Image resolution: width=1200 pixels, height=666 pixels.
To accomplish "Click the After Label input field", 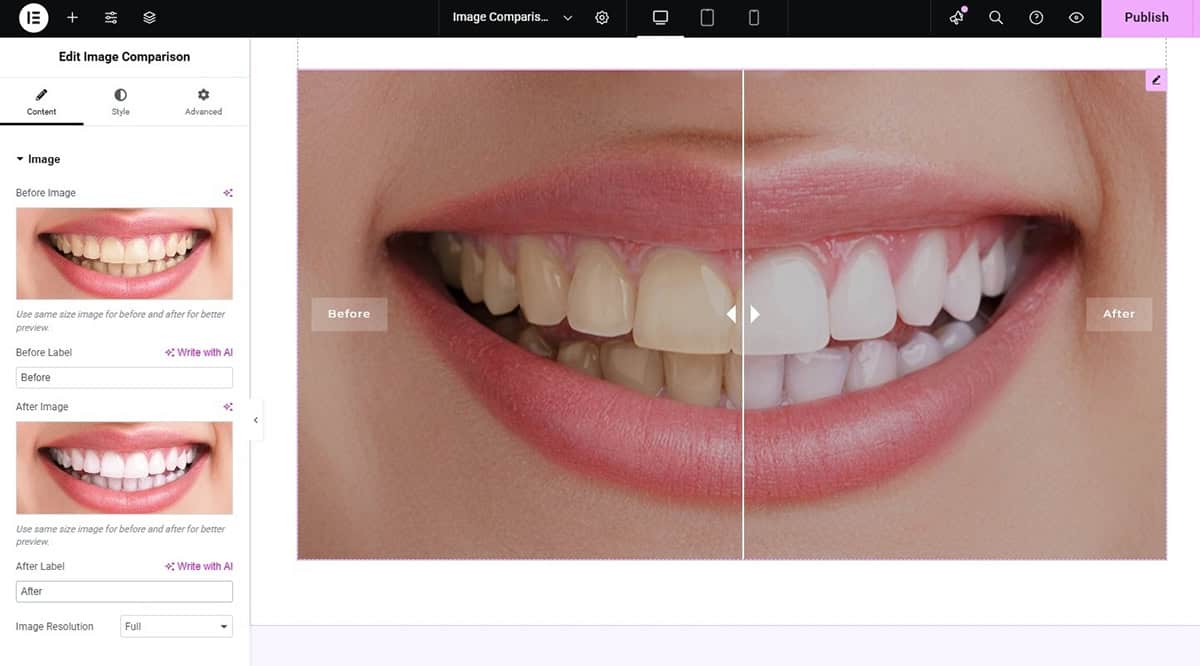I will click(124, 591).
